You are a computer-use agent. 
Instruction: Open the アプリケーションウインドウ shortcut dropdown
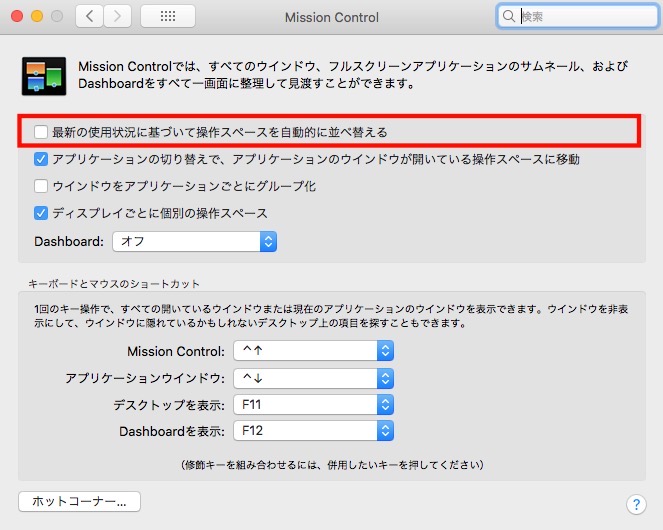tap(313, 378)
